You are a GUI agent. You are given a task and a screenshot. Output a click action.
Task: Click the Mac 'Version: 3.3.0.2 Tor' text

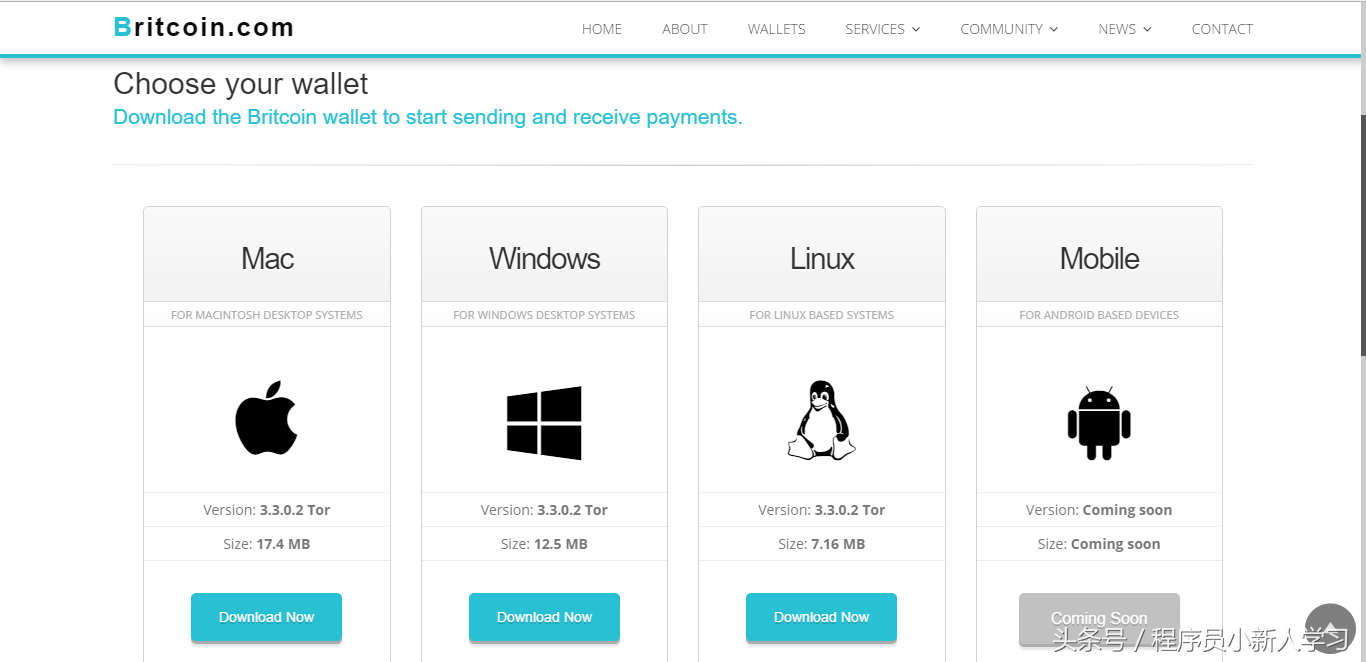pyautogui.click(x=267, y=510)
